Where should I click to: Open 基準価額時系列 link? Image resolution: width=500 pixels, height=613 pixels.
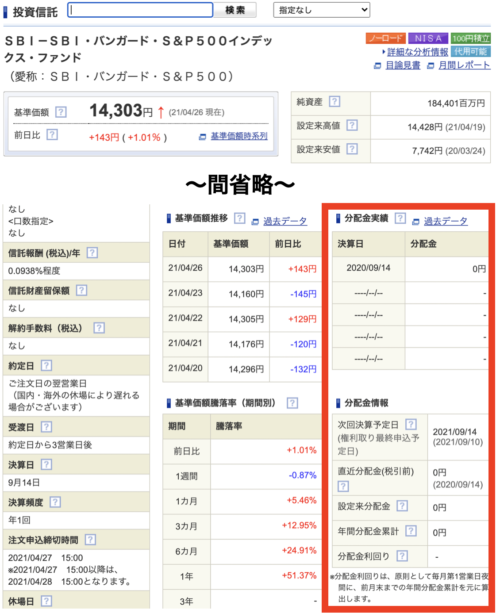tap(239, 136)
